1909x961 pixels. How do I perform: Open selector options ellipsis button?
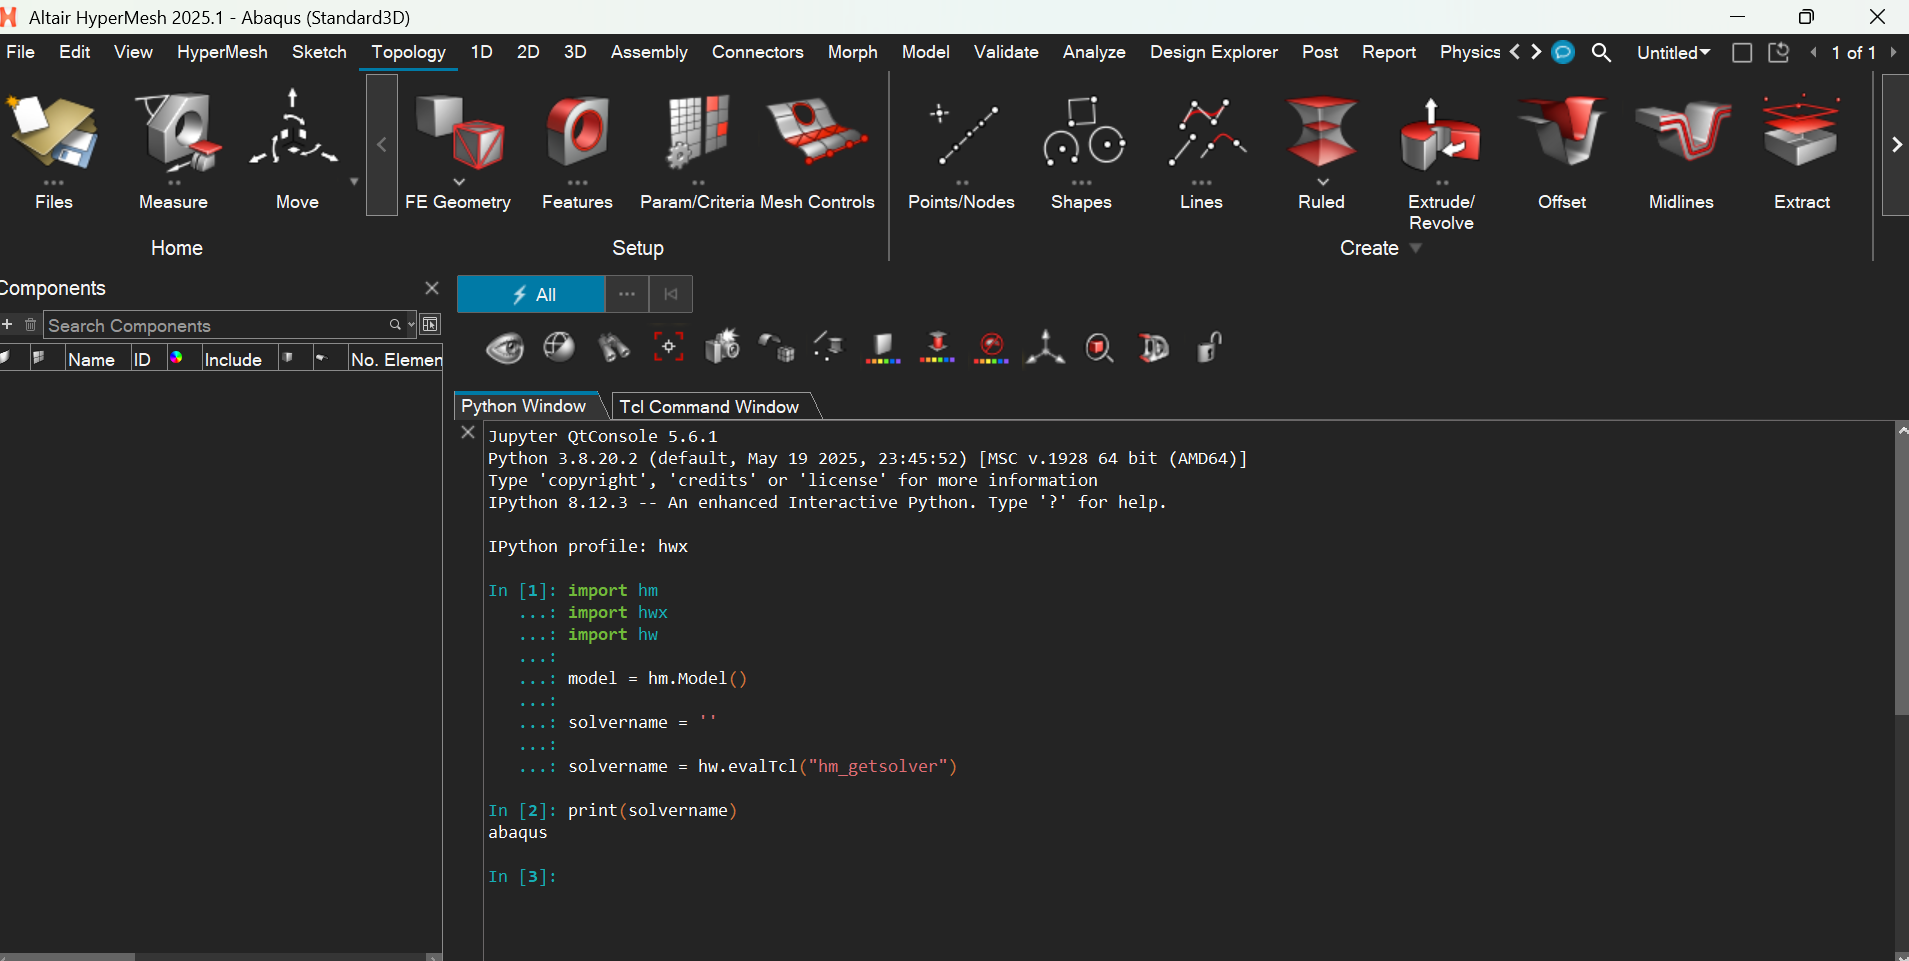627,294
